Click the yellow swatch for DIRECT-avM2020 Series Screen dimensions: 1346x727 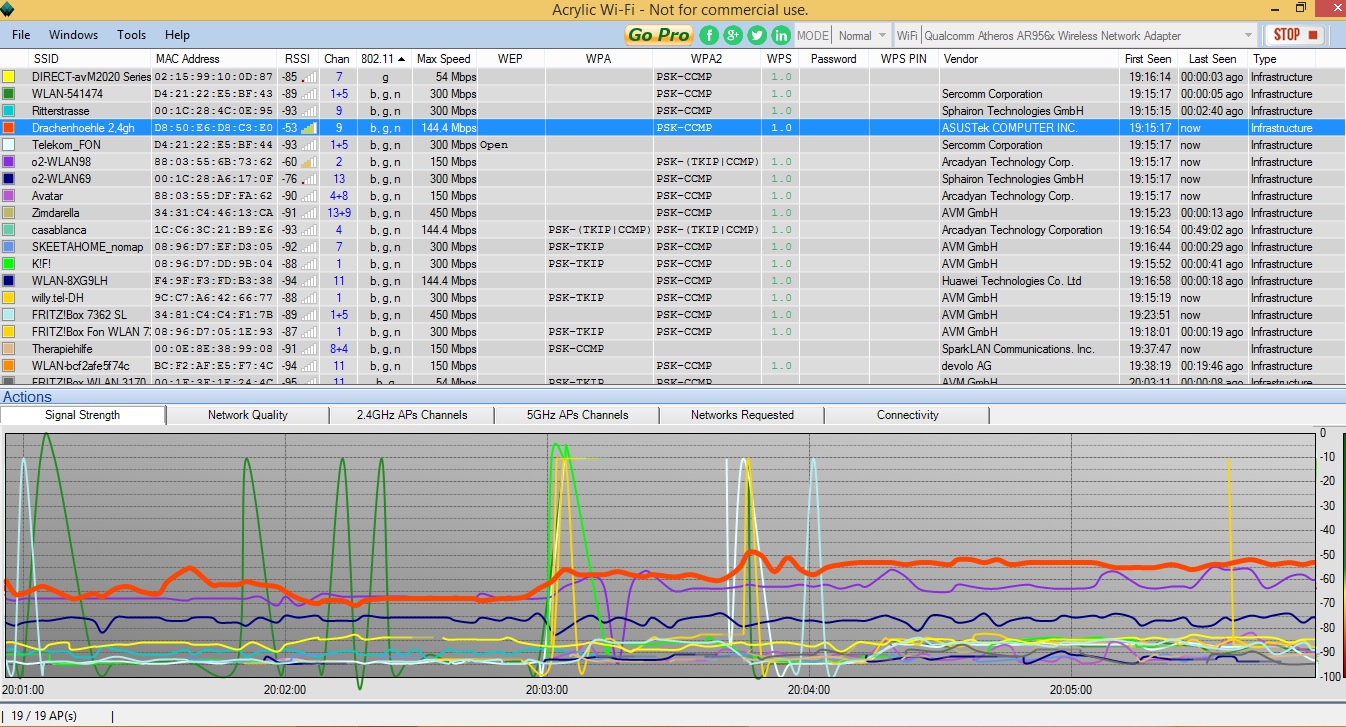[x=9, y=77]
